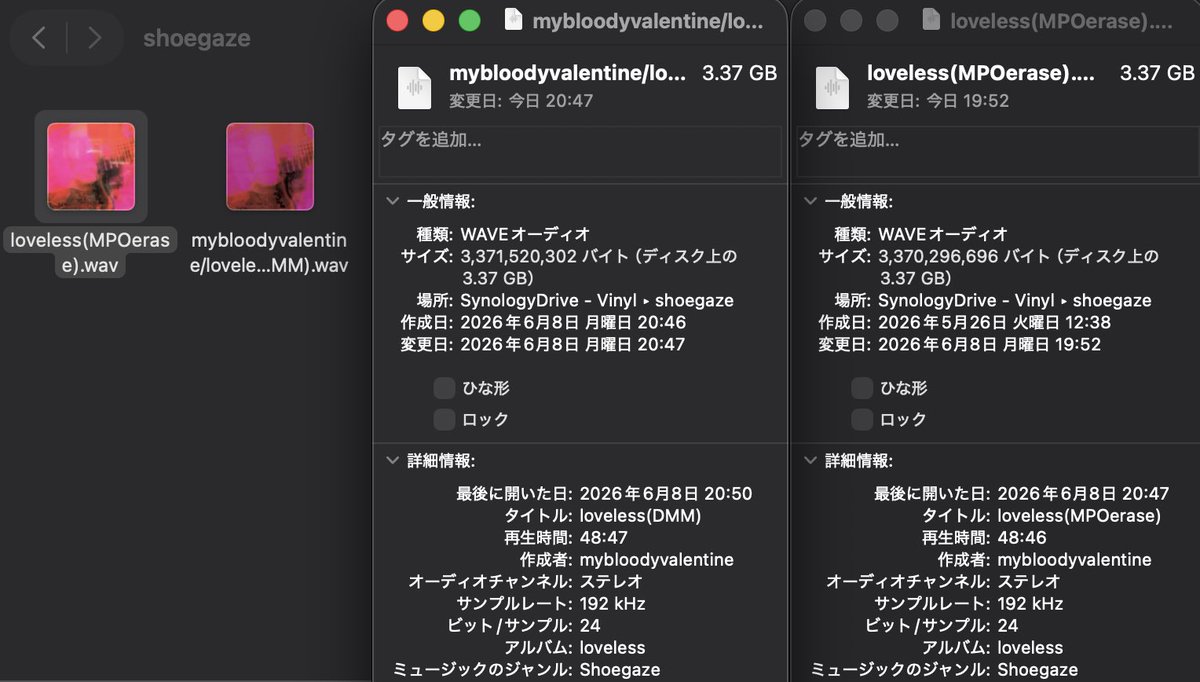1200x682 pixels.
Task: Minimize the mybloodyvalentine info window
Action: click(433, 20)
